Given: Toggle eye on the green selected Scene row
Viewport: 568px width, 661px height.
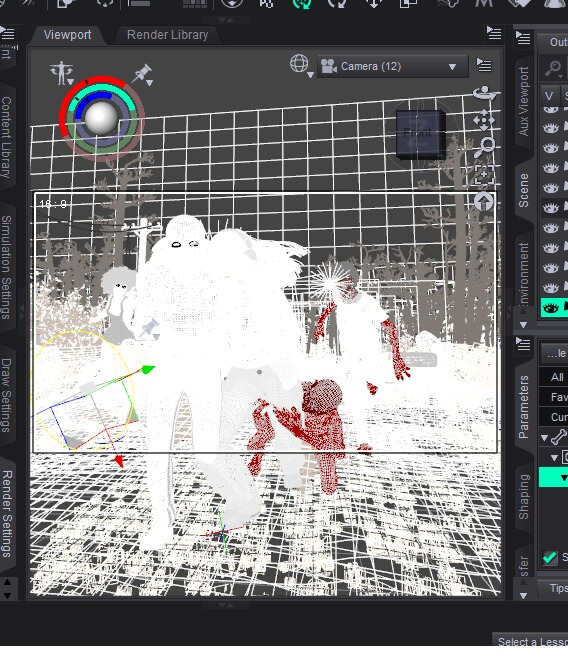Looking at the screenshot, I should pyautogui.click(x=551, y=308).
